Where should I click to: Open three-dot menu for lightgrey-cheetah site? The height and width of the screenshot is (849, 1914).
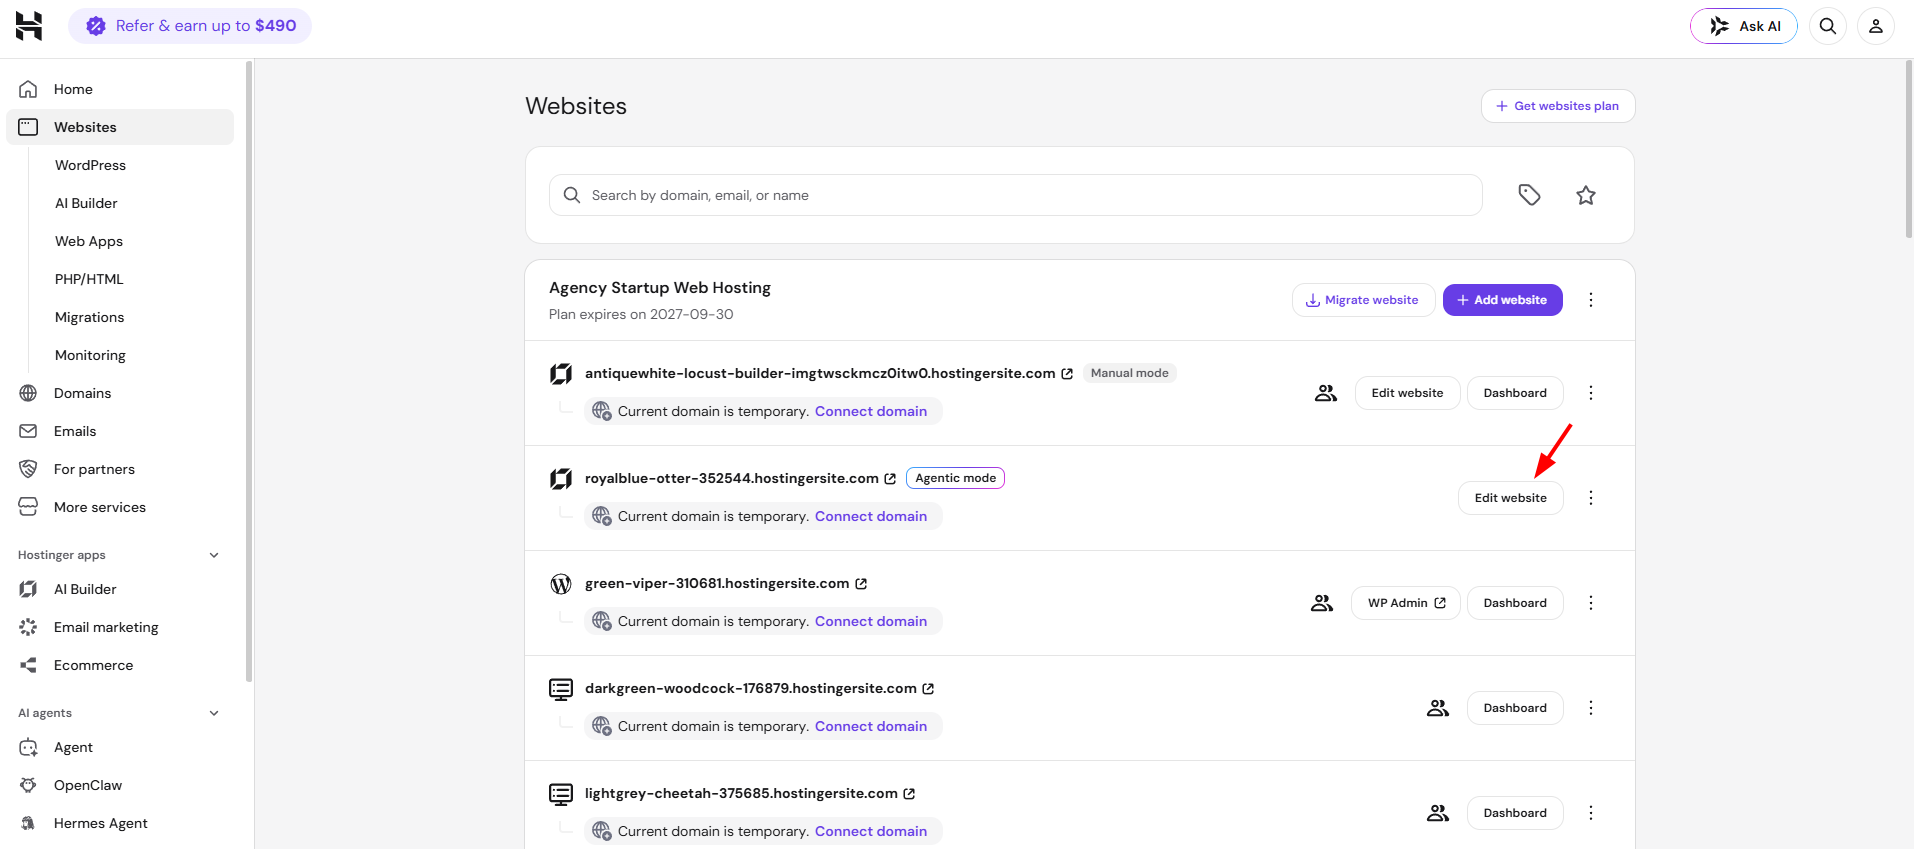coord(1591,813)
